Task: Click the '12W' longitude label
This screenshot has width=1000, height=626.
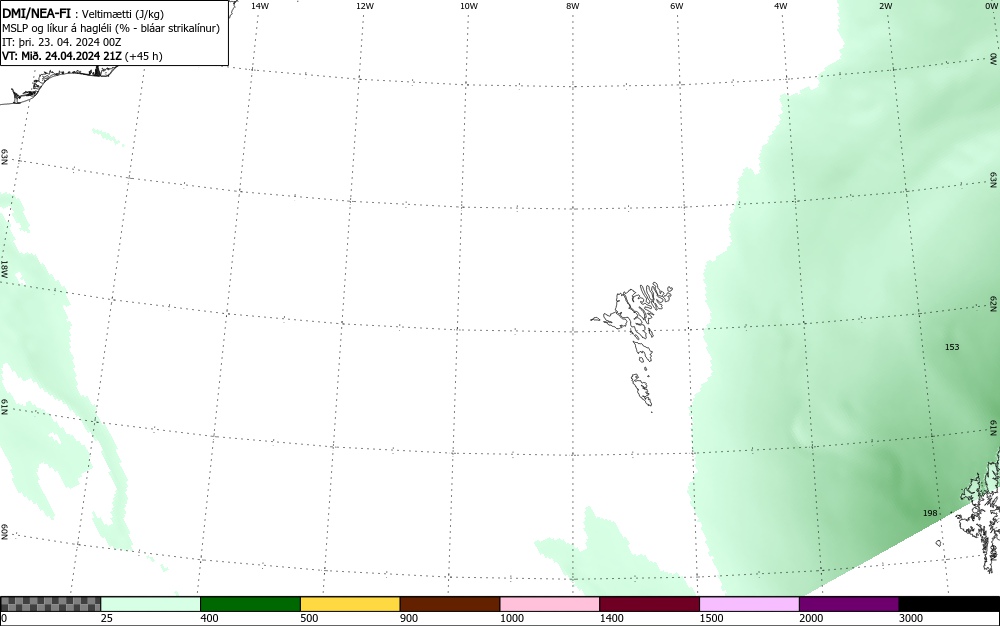Action: click(364, 6)
